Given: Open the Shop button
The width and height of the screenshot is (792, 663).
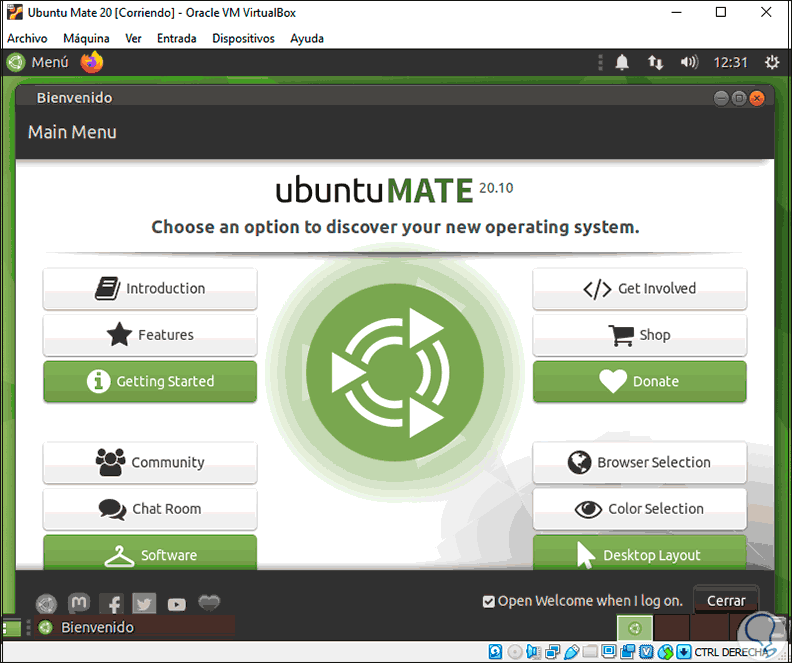Looking at the screenshot, I should coord(639,335).
